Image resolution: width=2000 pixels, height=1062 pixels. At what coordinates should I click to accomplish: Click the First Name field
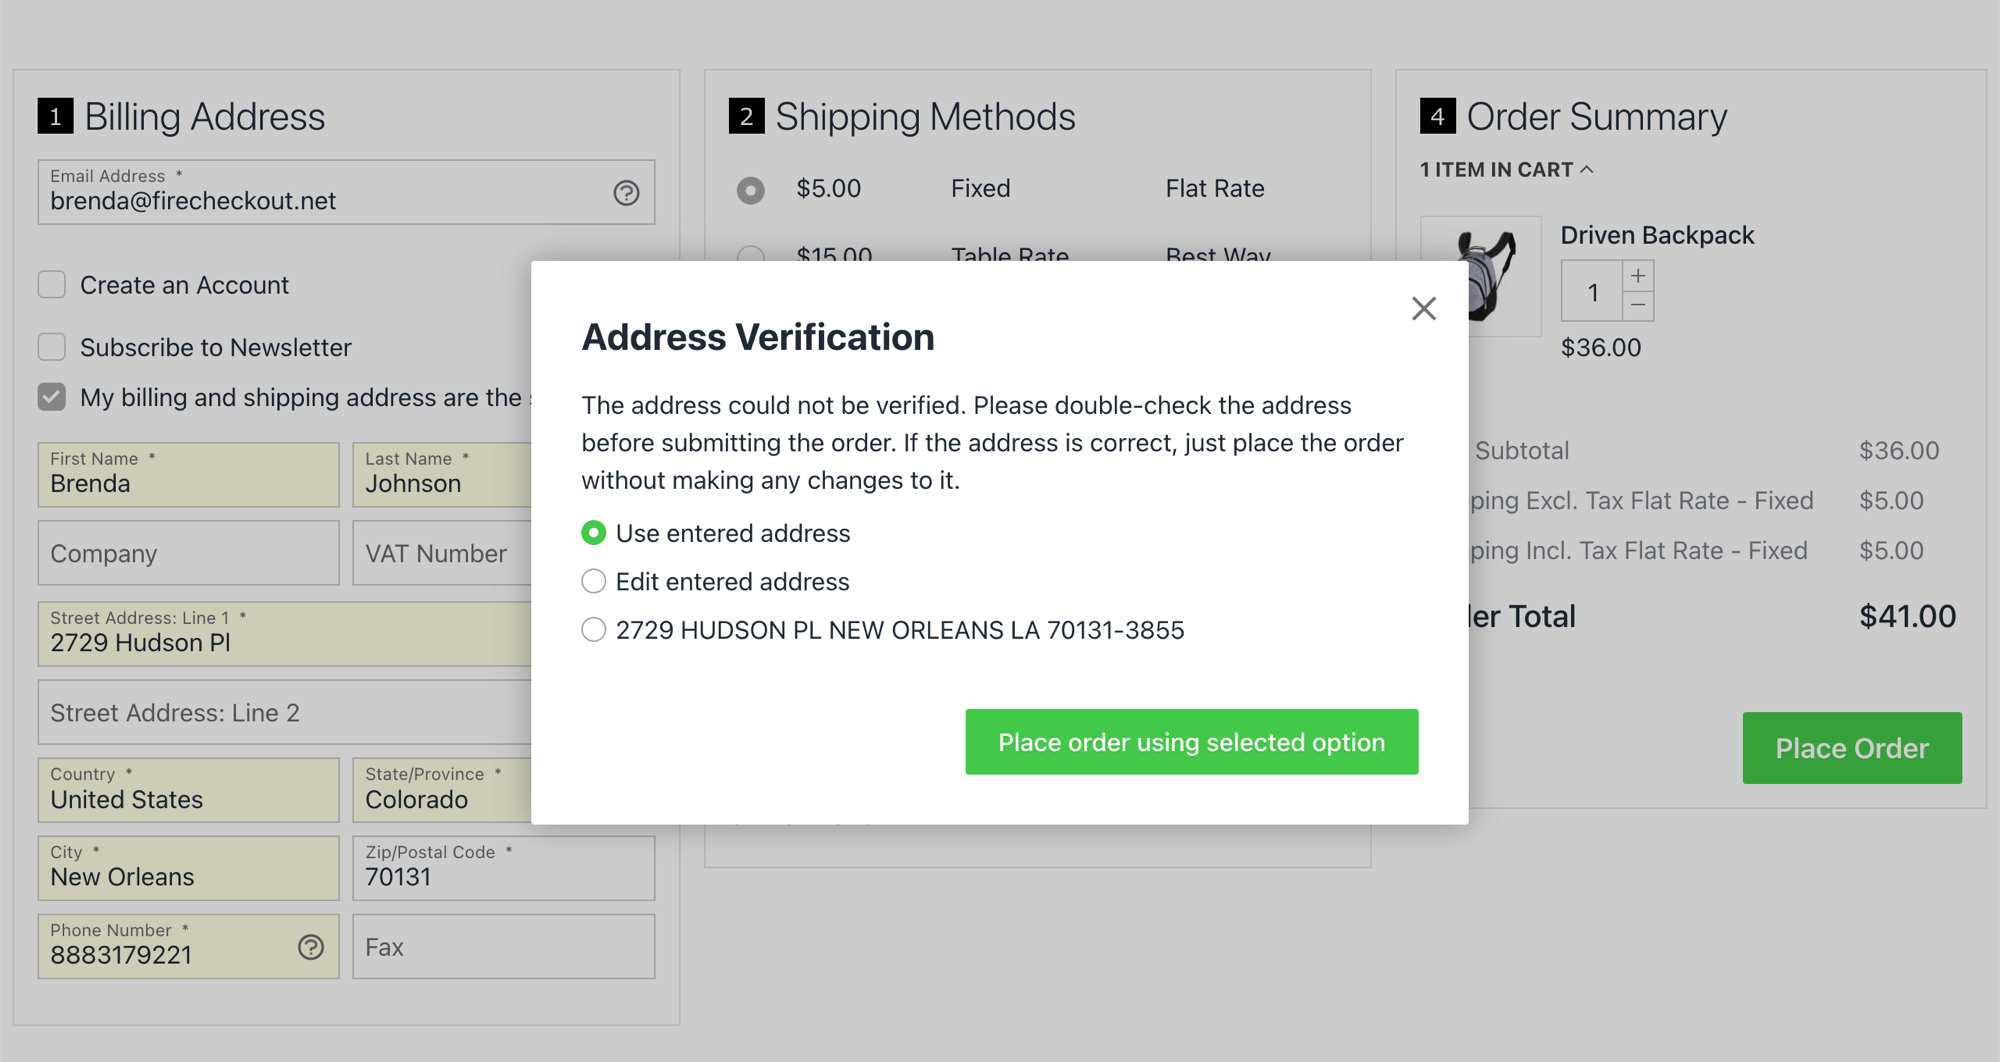[189, 474]
